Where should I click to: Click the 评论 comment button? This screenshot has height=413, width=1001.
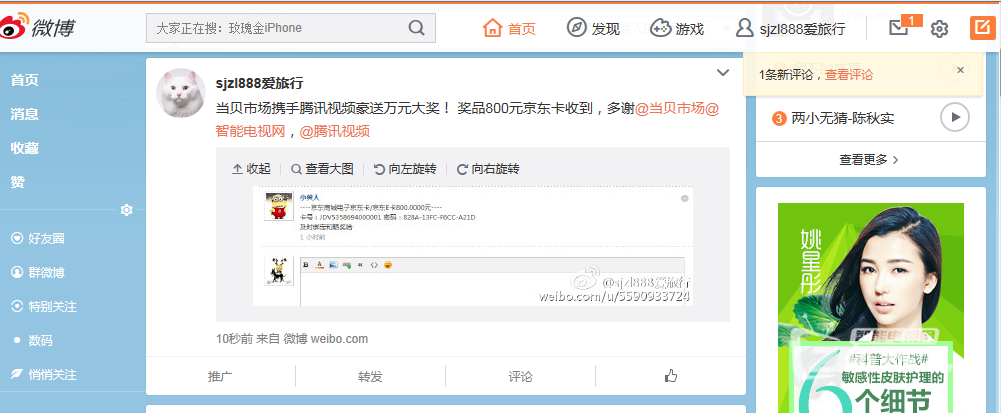pos(520,377)
